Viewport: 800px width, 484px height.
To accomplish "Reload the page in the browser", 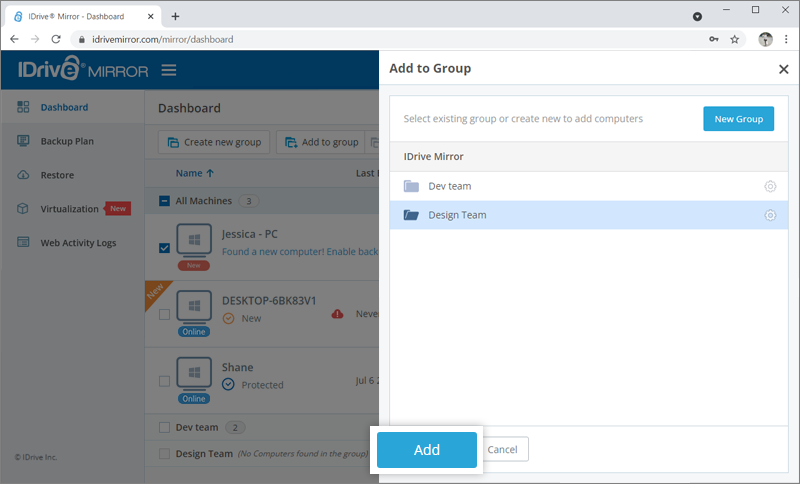I will [x=56, y=39].
